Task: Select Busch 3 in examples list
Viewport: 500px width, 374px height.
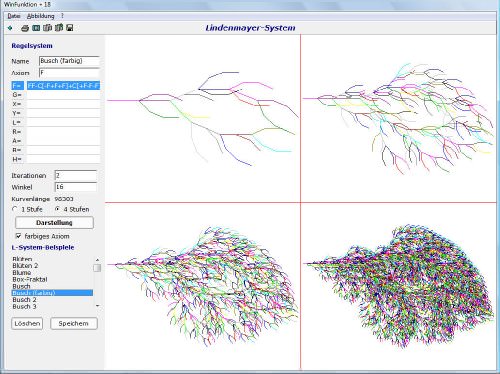Action: pyautogui.click(x=24, y=307)
